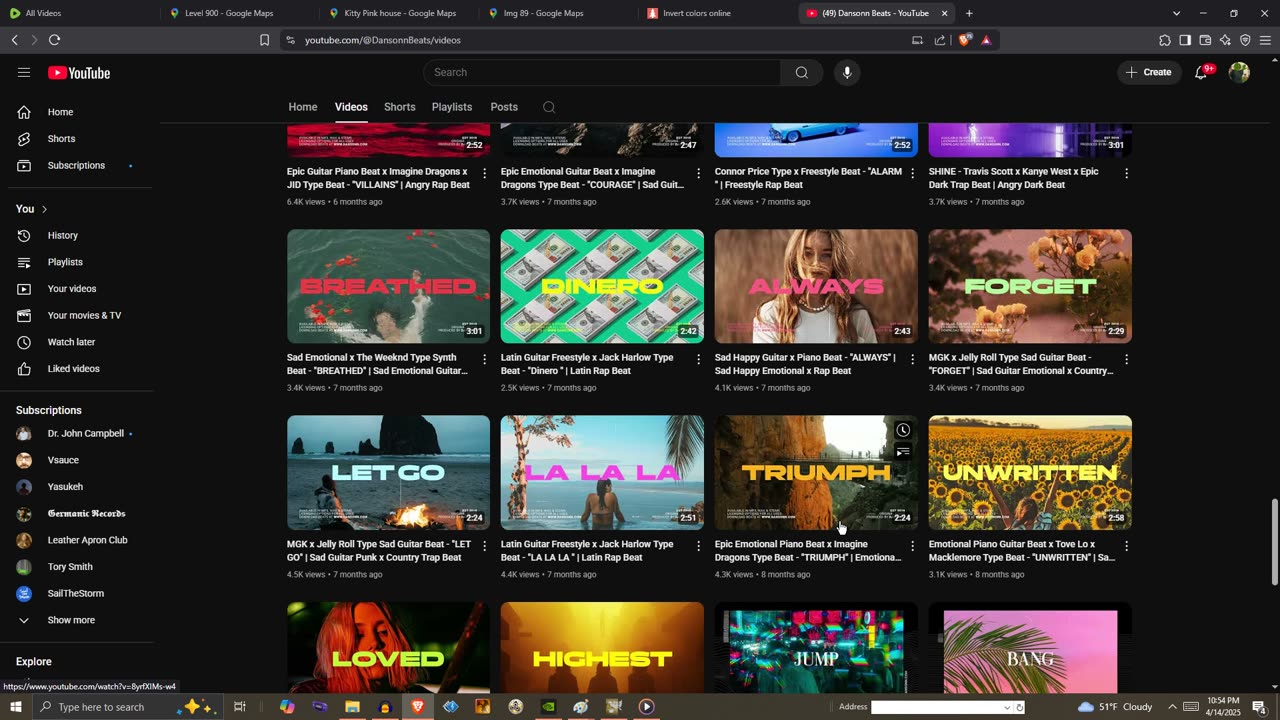The image size is (1280, 720).
Task: Open Windows Start menu
Action: pyautogui.click(x=15, y=707)
